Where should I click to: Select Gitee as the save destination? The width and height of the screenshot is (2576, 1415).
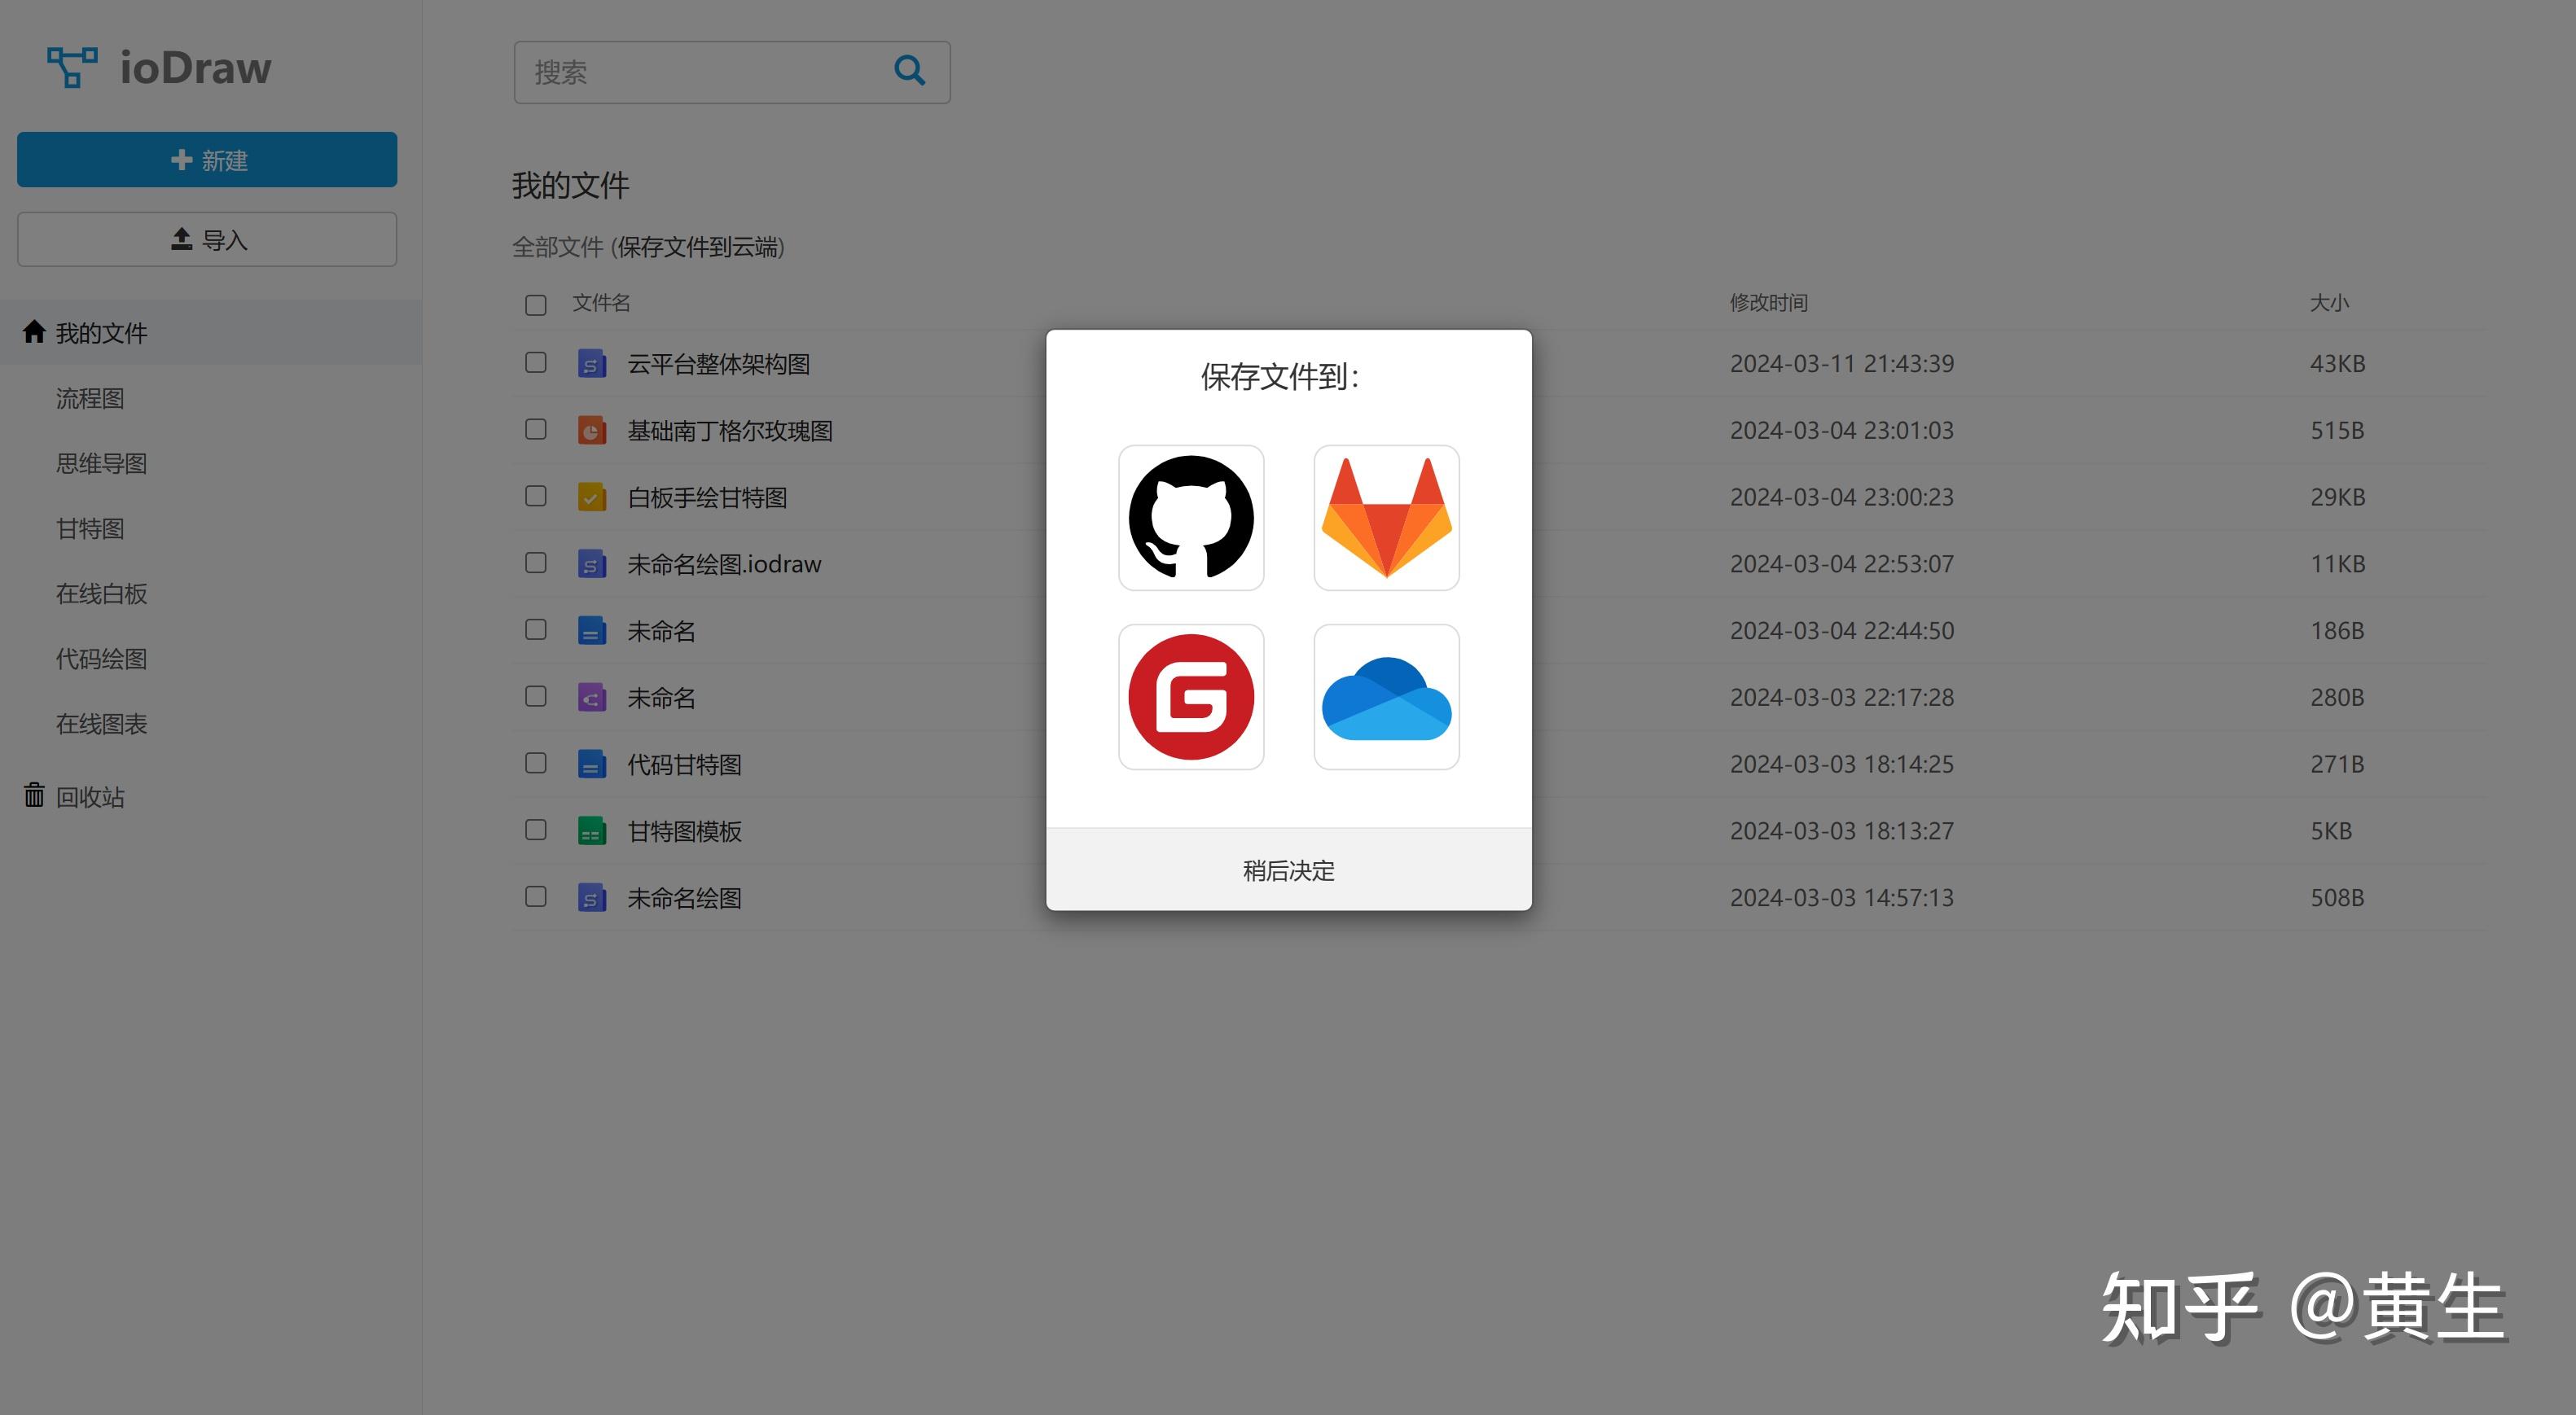(x=1191, y=697)
